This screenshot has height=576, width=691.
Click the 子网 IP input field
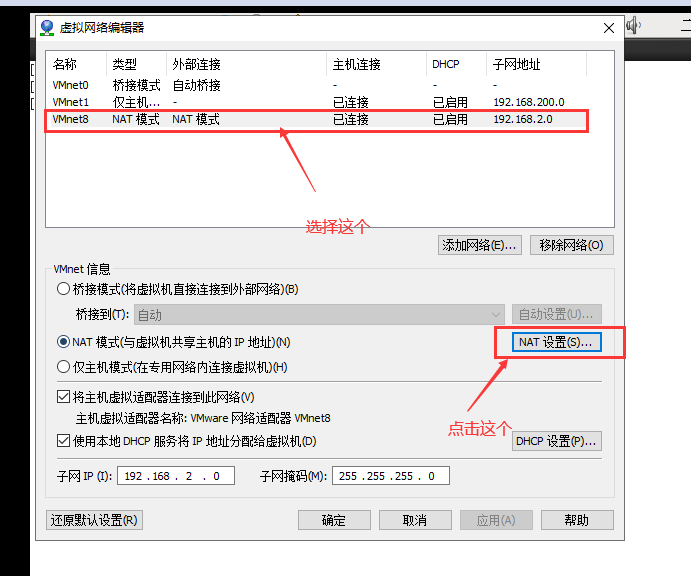pos(176,476)
